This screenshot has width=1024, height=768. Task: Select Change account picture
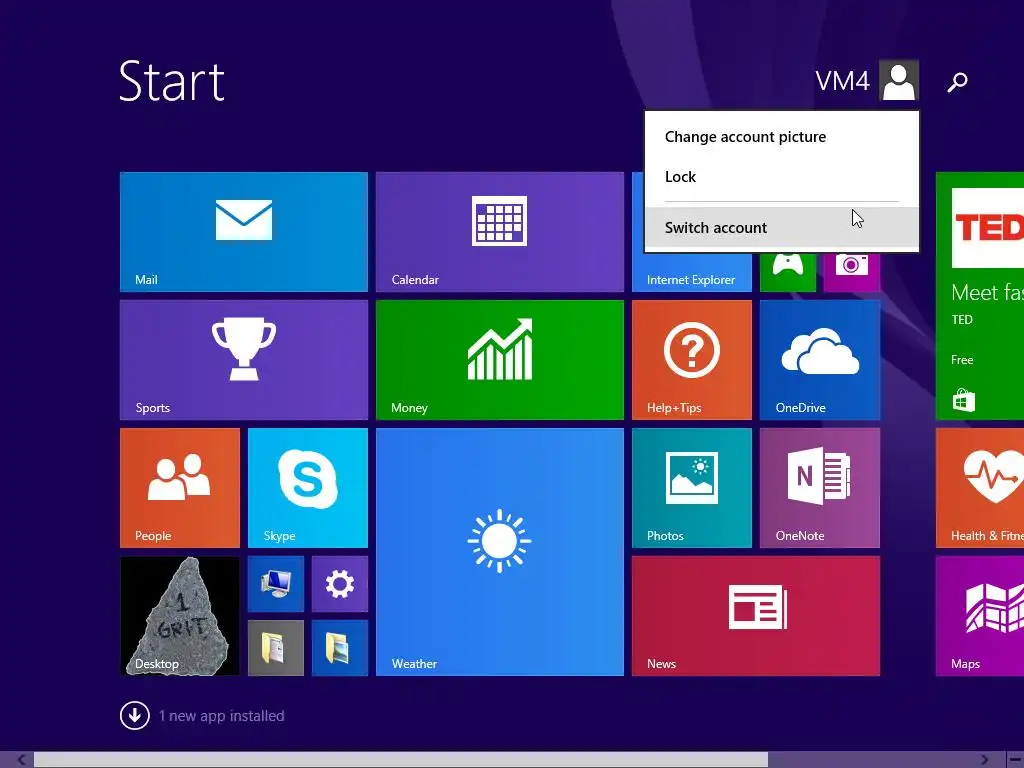[x=745, y=136]
